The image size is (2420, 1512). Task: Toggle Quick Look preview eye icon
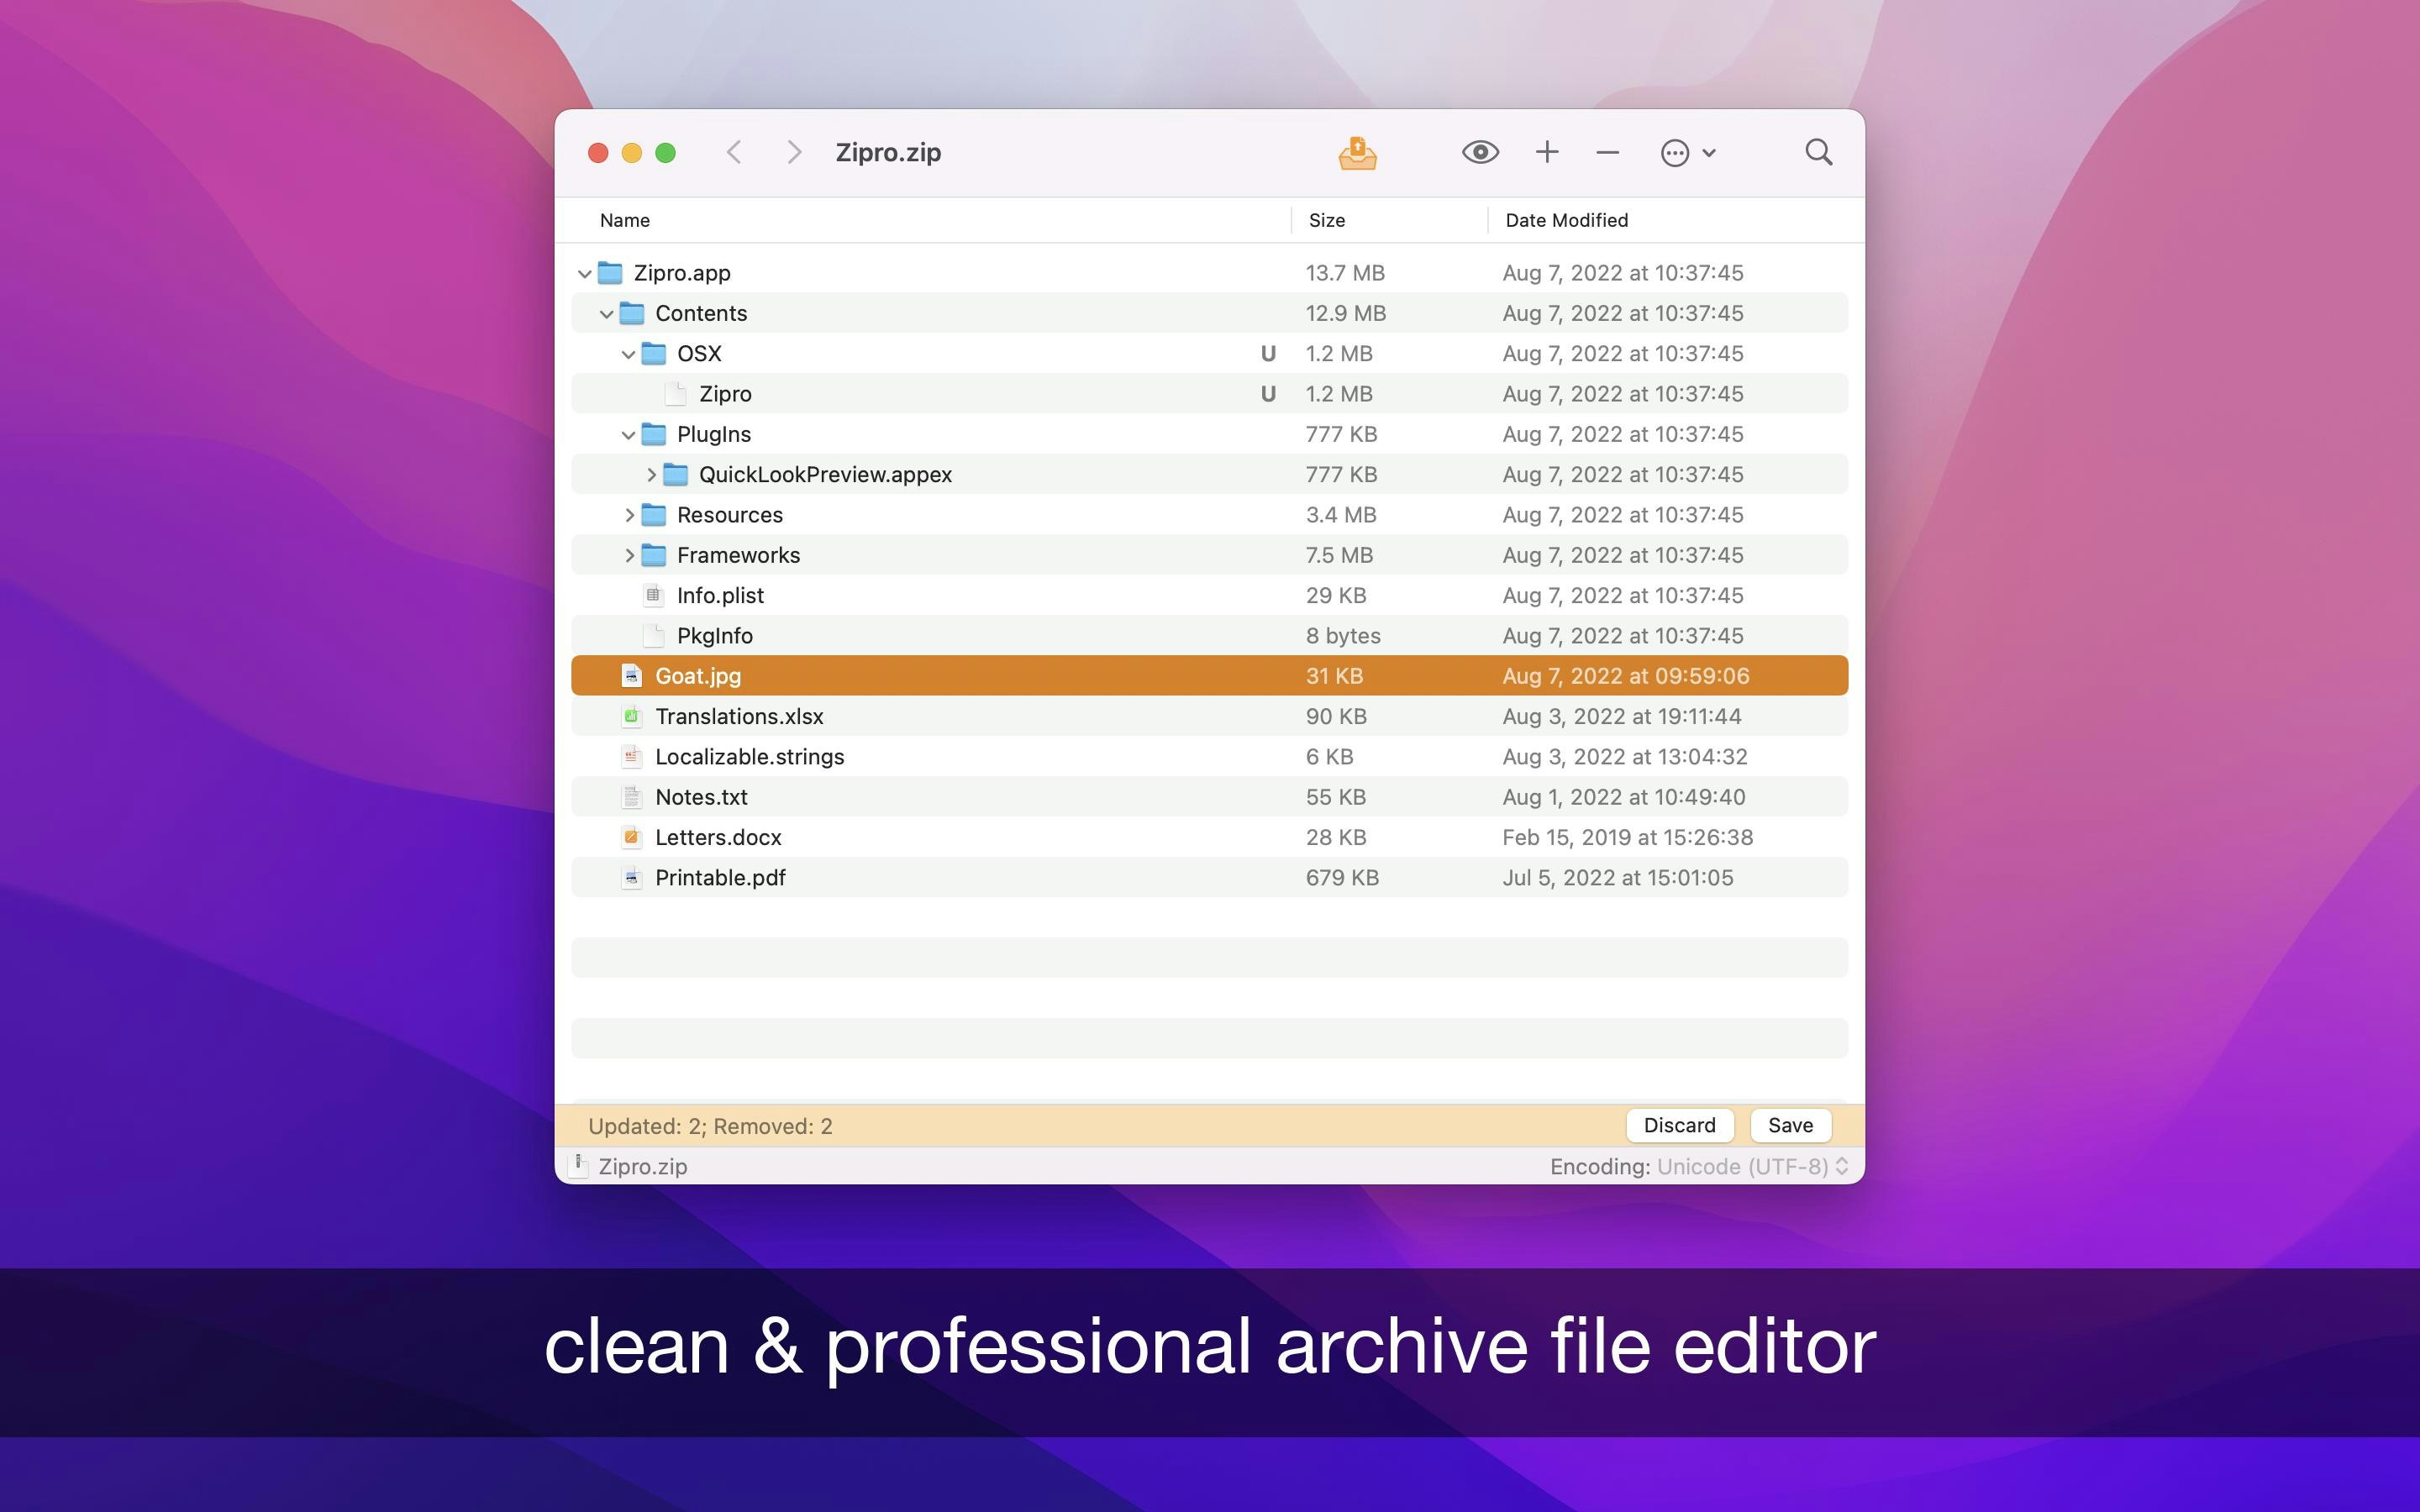tap(1480, 152)
